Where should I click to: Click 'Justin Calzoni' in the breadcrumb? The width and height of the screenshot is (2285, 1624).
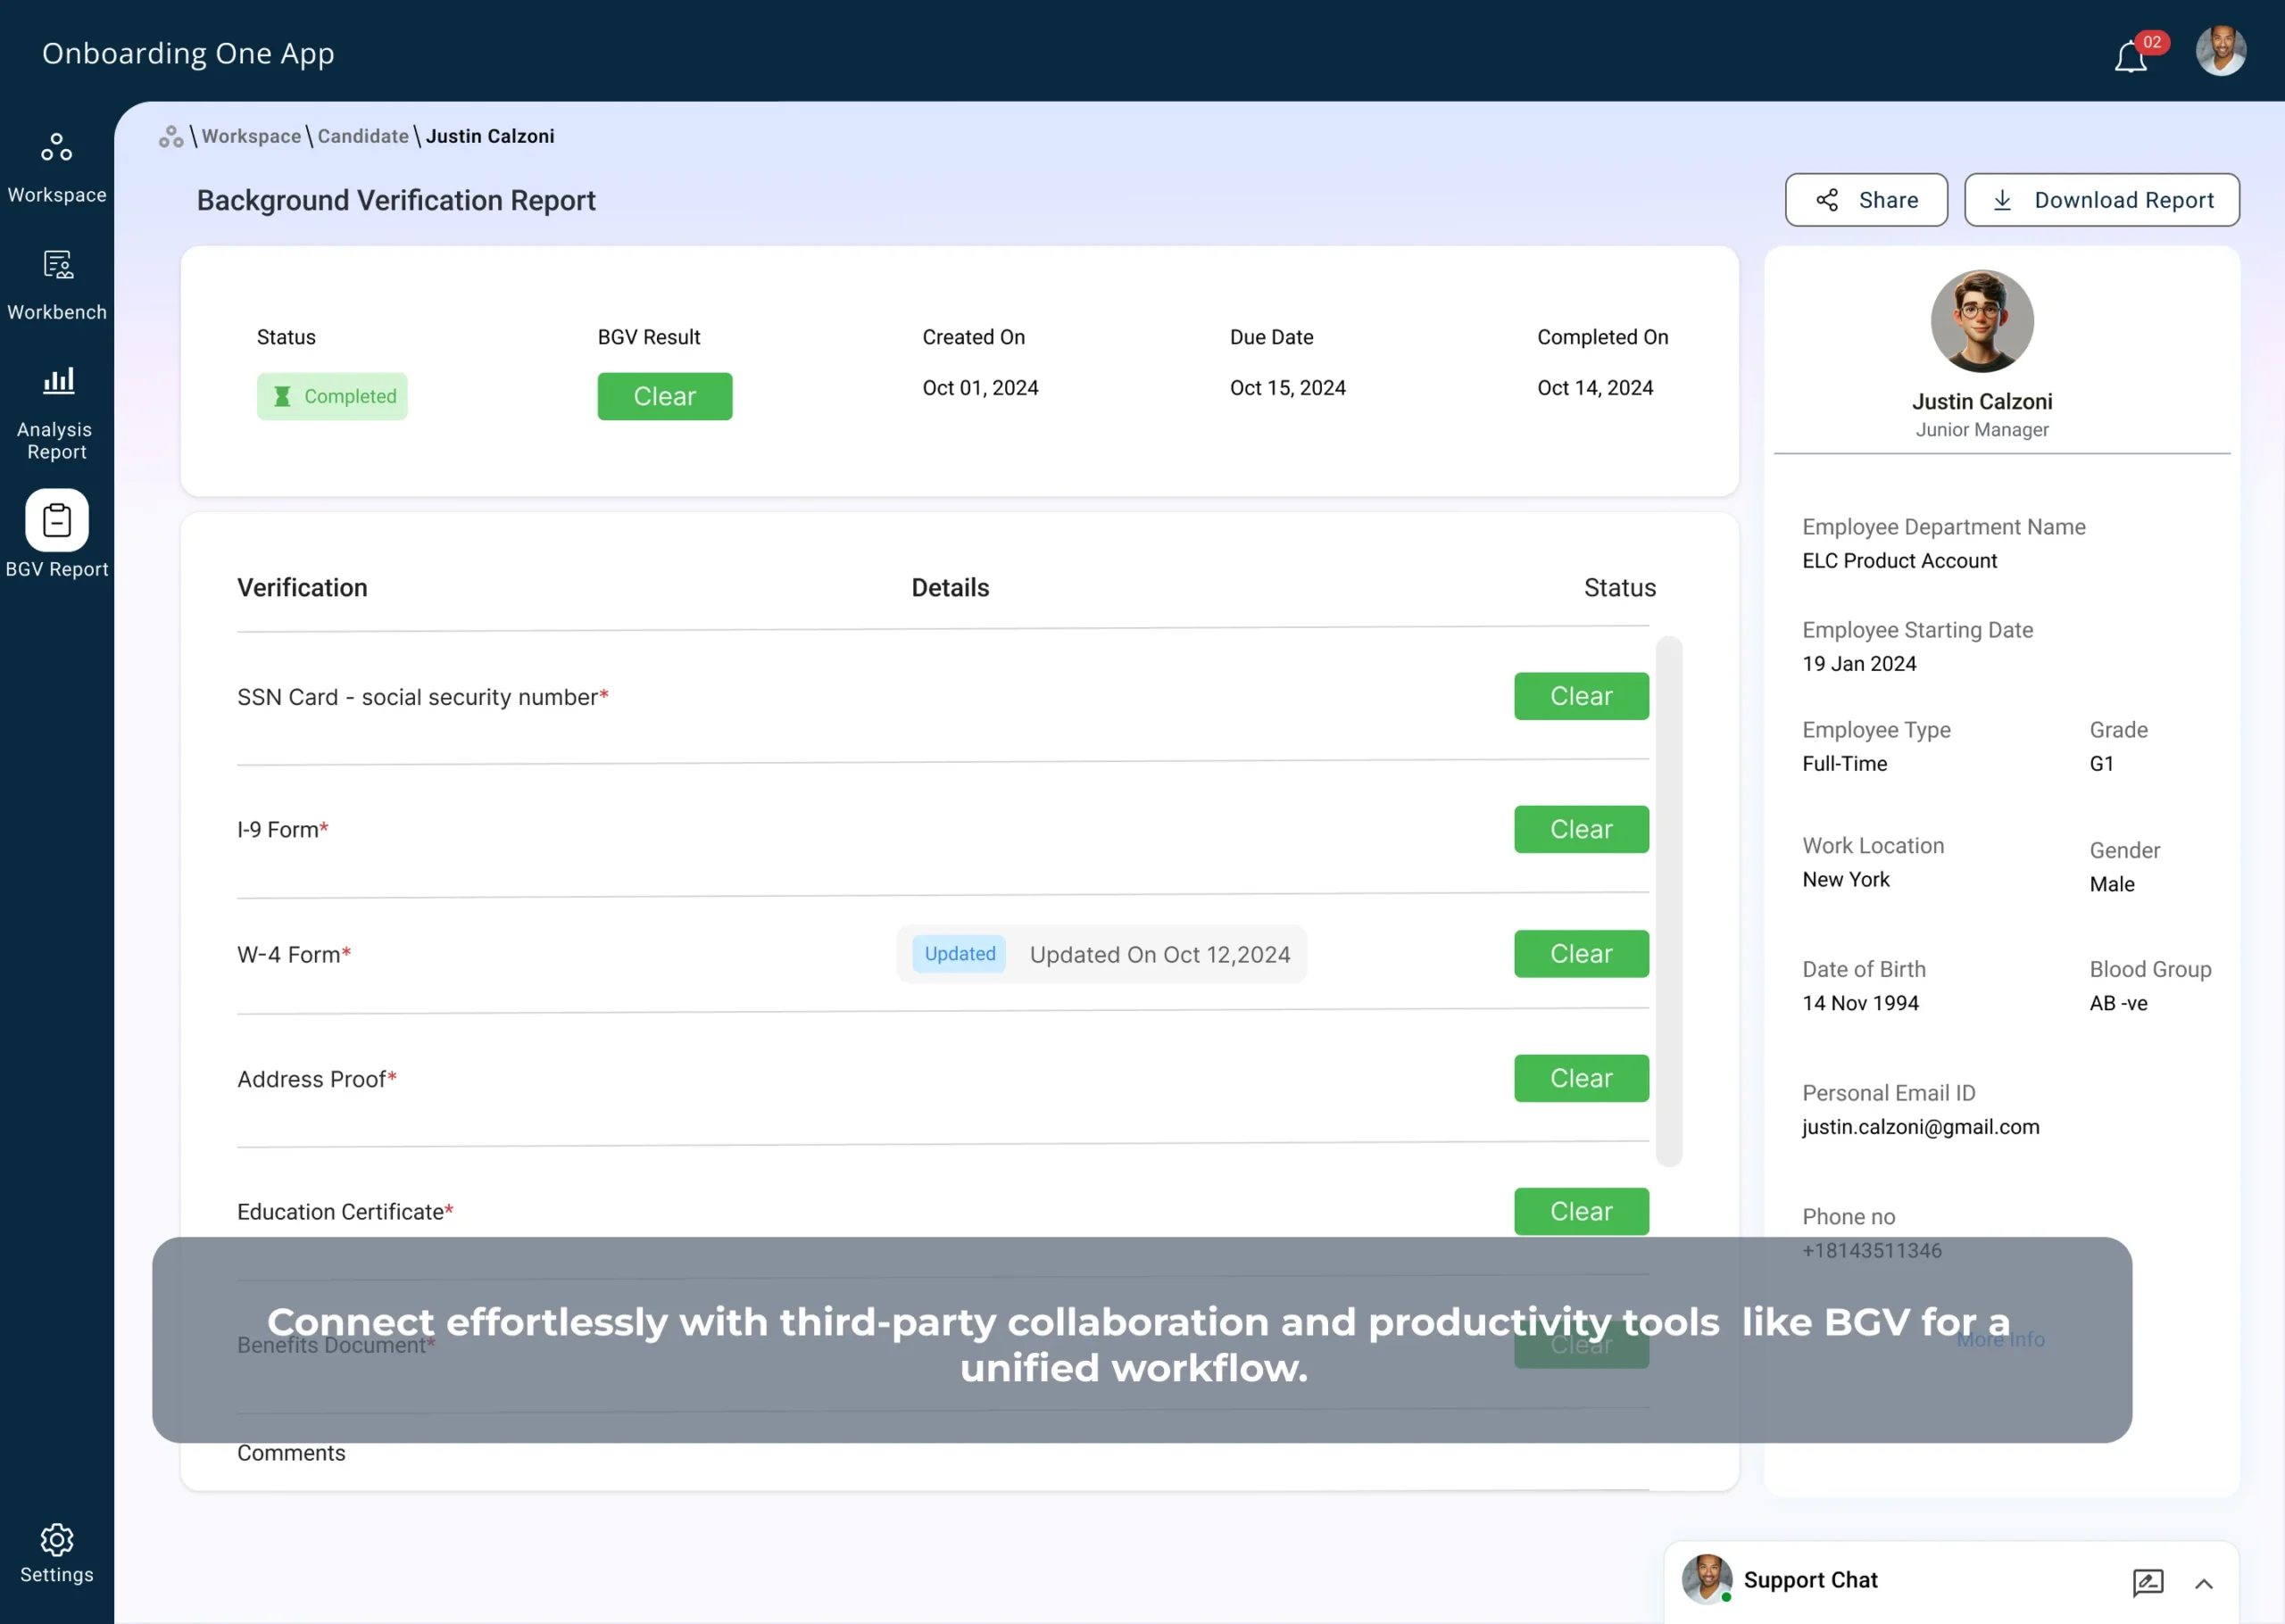490,136
